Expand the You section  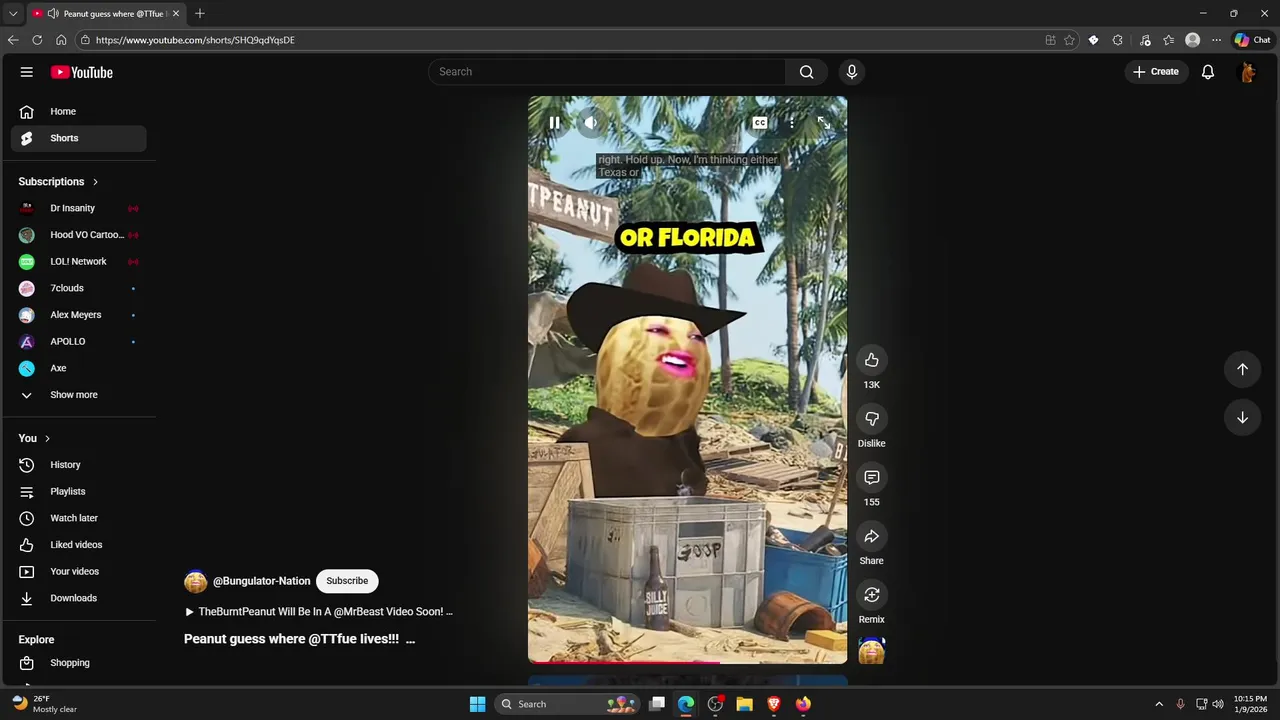(x=34, y=438)
